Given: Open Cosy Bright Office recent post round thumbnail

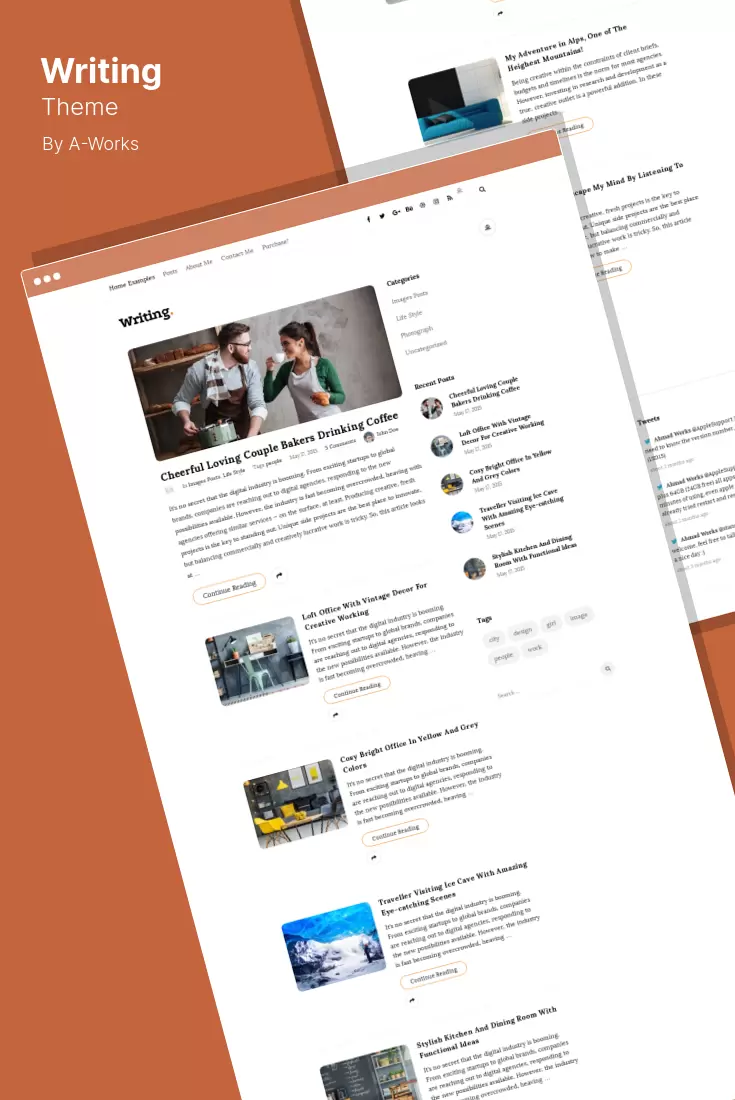Looking at the screenshot, I should (451, 483).
